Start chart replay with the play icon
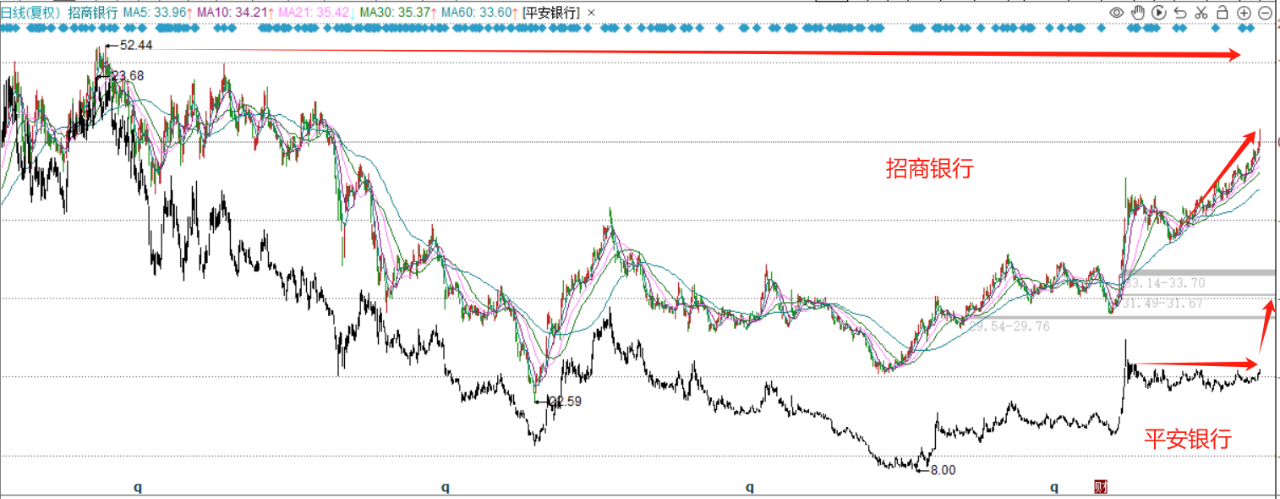Image resolution: width=1280 pixels, height=499 pixels. coord(1159,13)
